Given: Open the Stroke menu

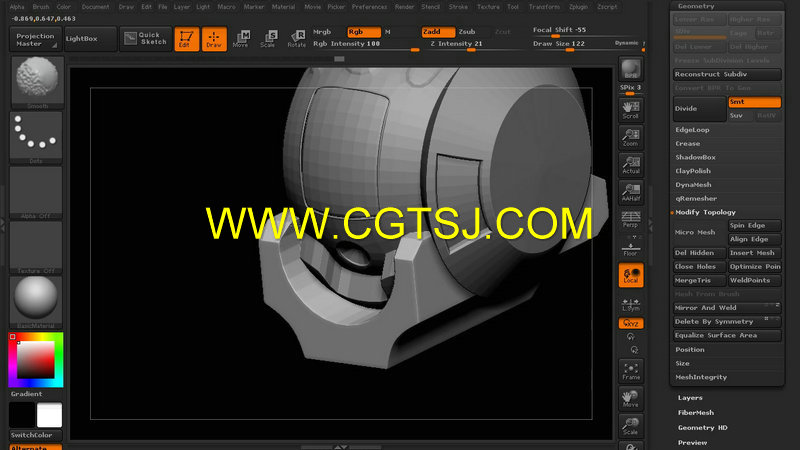Looking at the screenshot, I should pos(458,7).
